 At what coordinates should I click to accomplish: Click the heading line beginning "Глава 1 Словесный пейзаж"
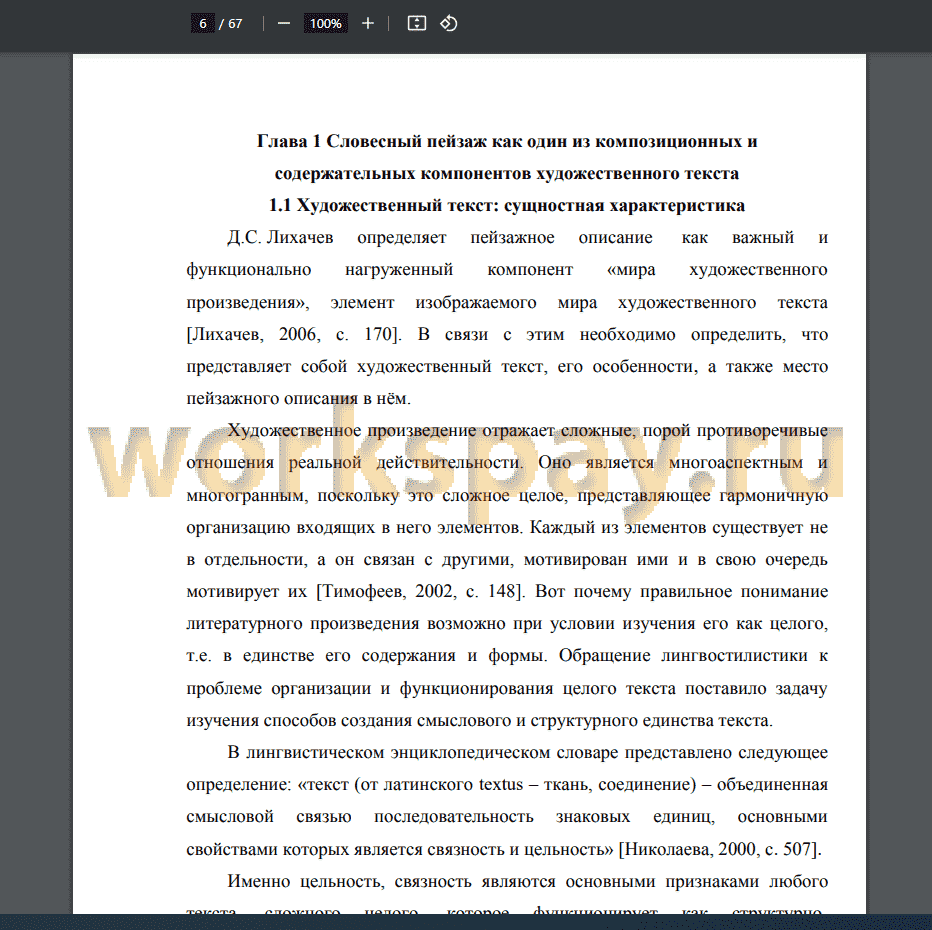coord(507,141)
